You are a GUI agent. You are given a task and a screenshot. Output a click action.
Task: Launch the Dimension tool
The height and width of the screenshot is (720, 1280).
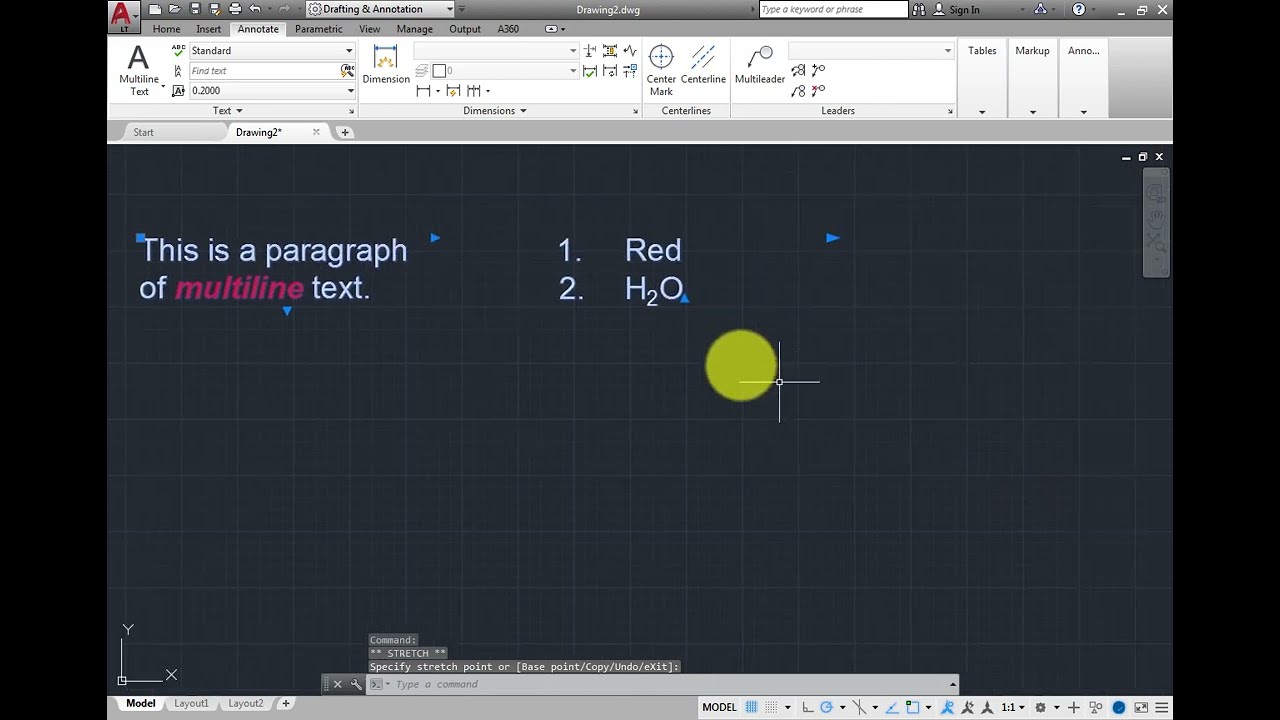(386, 65)
